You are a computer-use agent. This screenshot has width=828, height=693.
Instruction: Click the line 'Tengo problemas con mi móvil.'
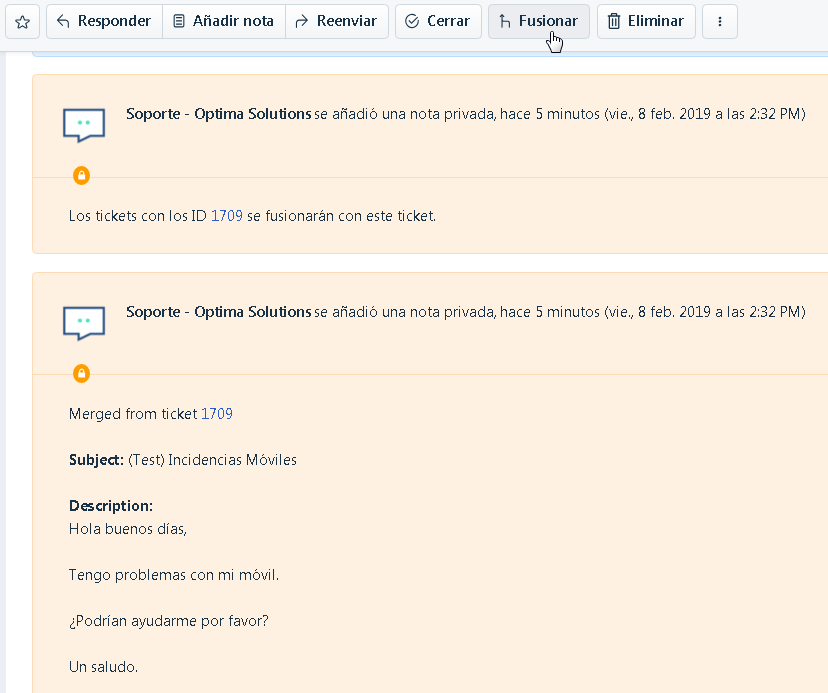pos(174,575)
